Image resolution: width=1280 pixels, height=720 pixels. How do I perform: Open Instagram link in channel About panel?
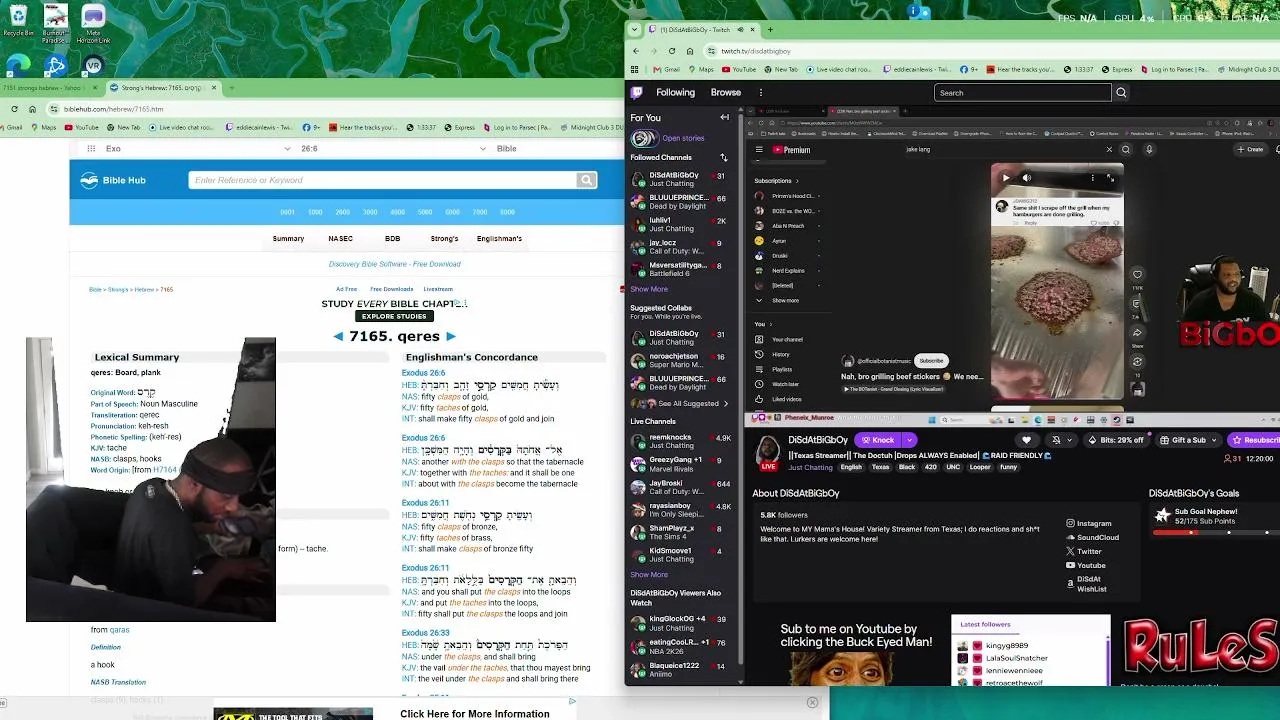(1089, 523)
